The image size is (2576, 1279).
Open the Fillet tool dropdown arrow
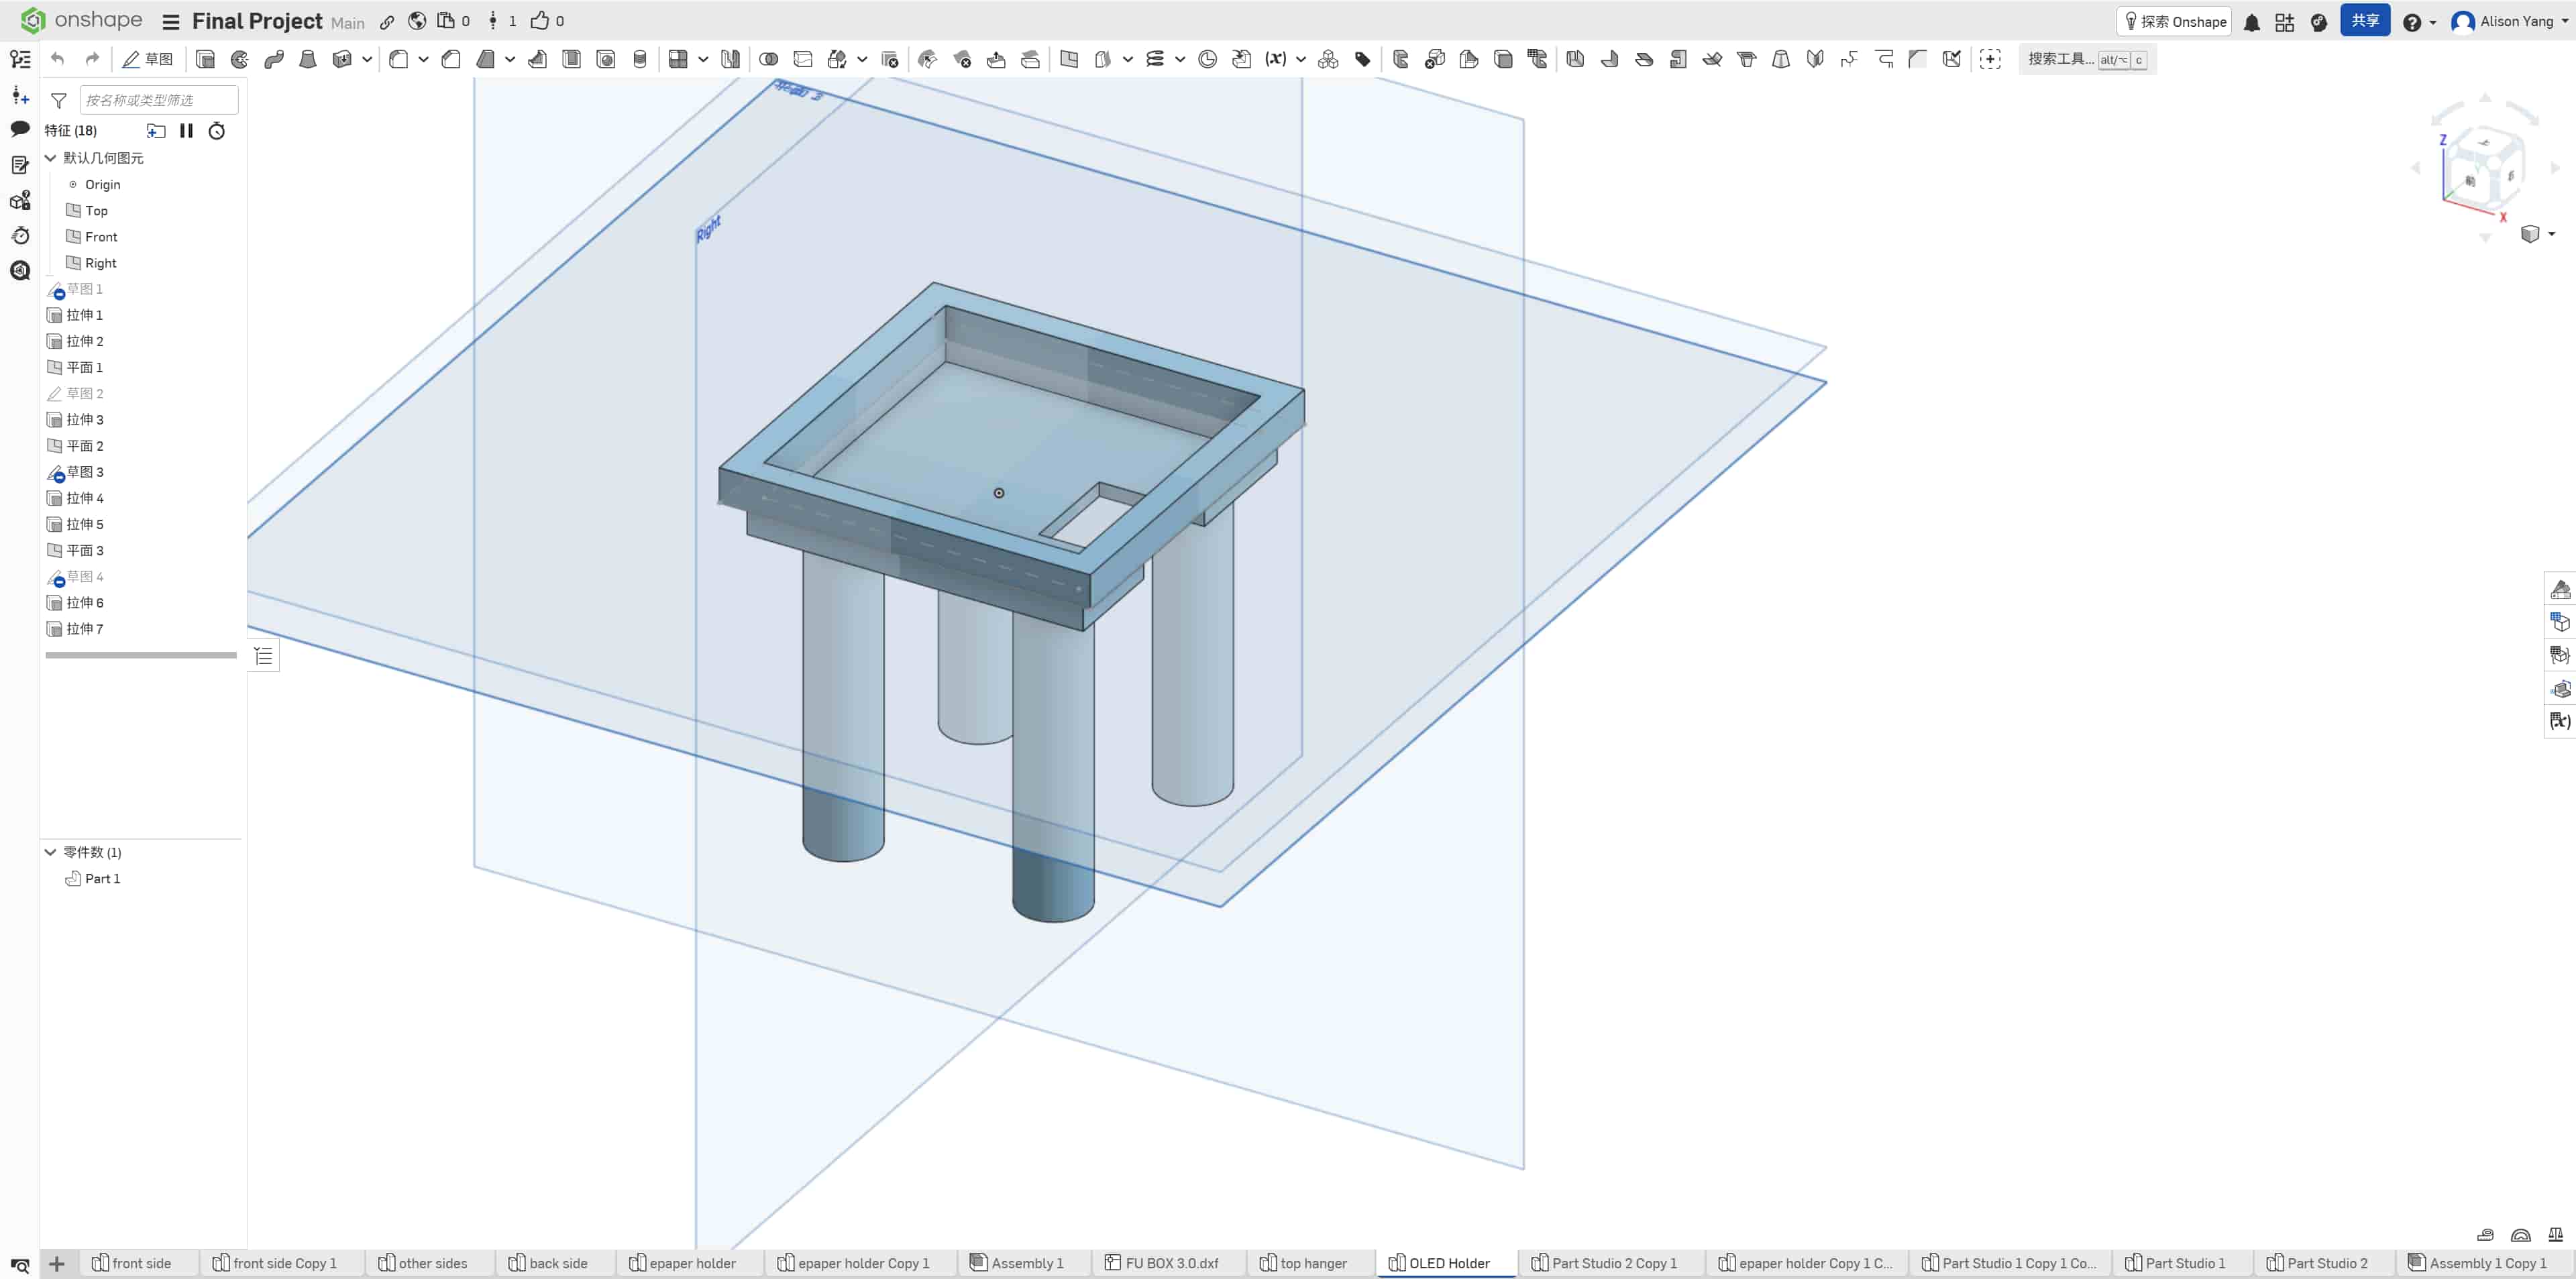coord(423,59)
